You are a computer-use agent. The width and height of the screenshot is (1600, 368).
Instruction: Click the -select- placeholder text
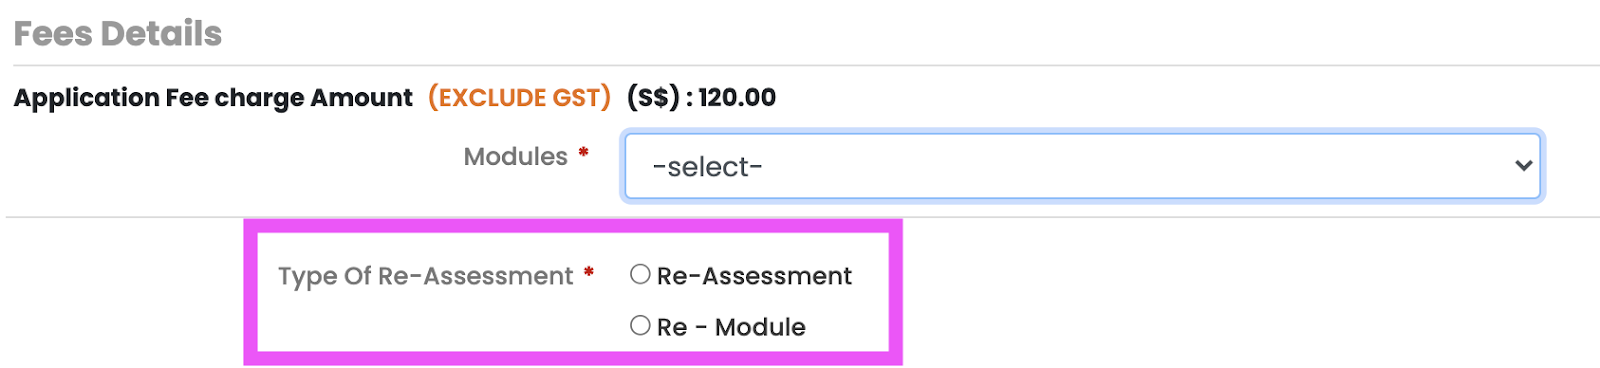(707, 167)
